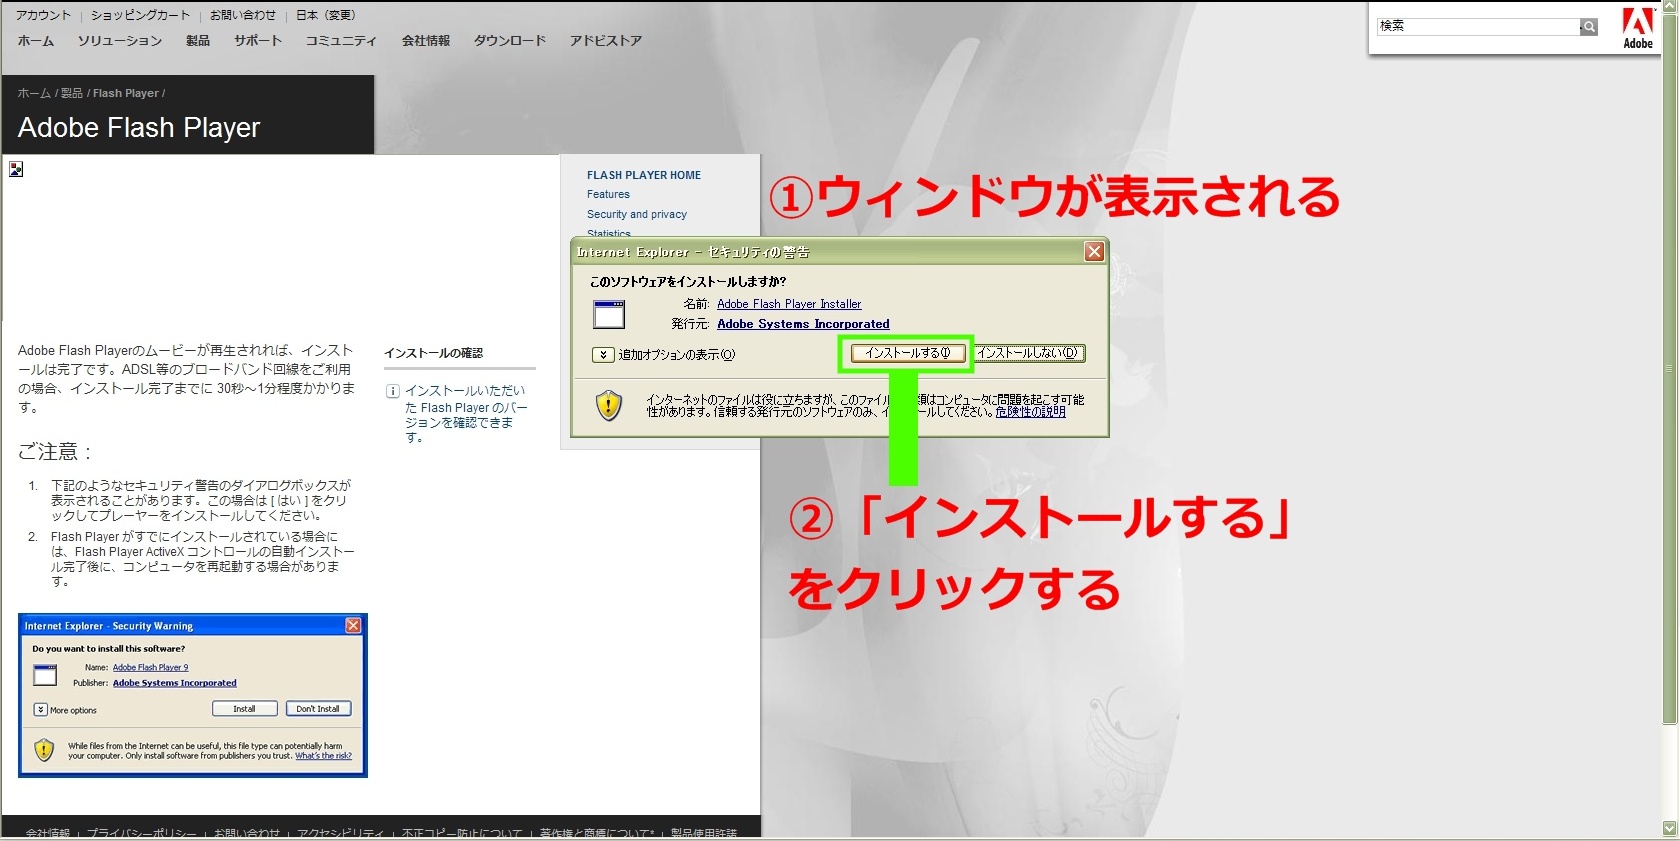The width and height of the screenshot is (1680, 841).
Task: Open the アドビストア menu
Action: pyautogui.click(x=606, y=41)
